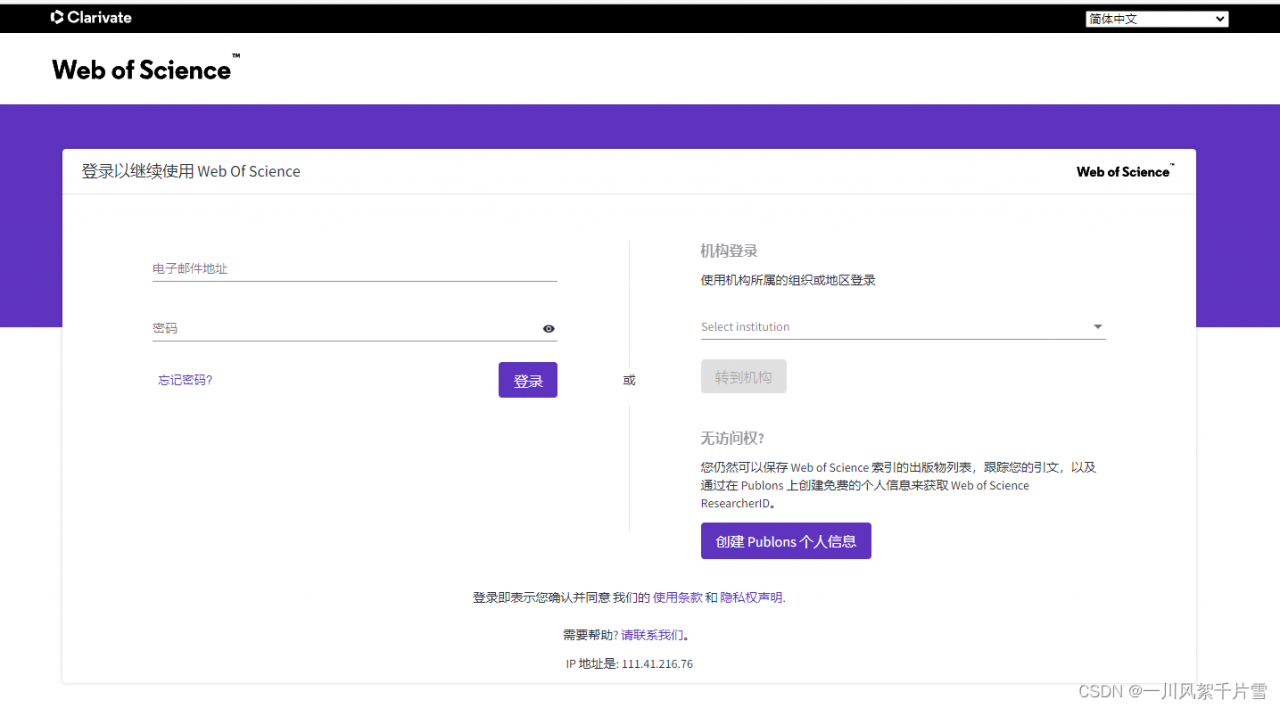Click the Web of Science mark inside login panel
Viewport: 1280px width, 708px height.
[x=1122, y=171]
